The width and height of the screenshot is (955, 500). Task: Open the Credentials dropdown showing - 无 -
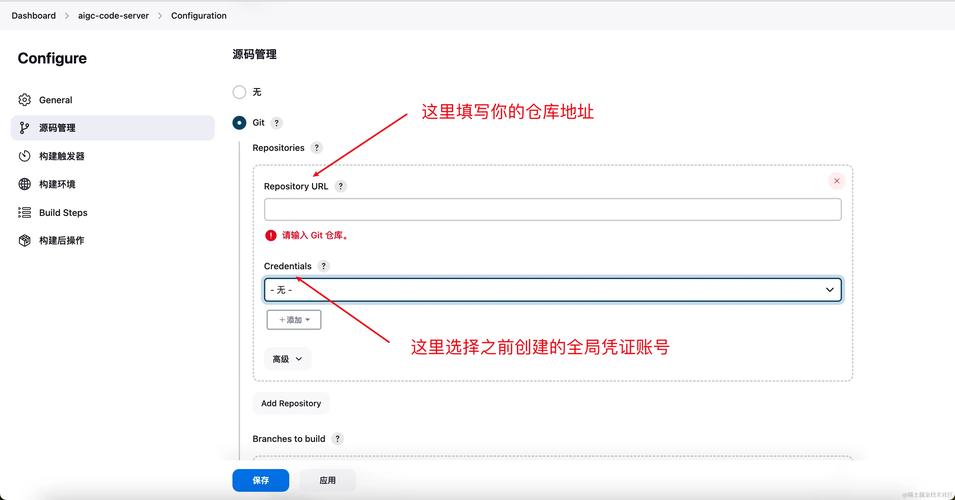[x=553, y=290]
